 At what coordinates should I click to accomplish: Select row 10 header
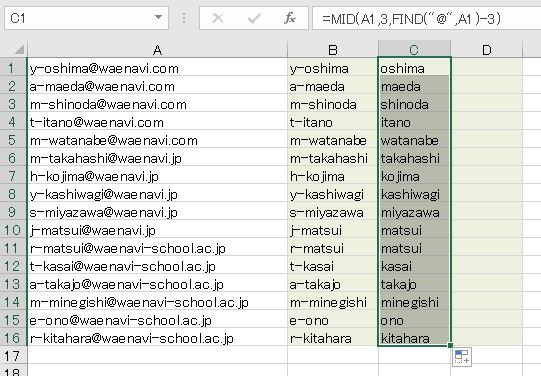[13, 230]
